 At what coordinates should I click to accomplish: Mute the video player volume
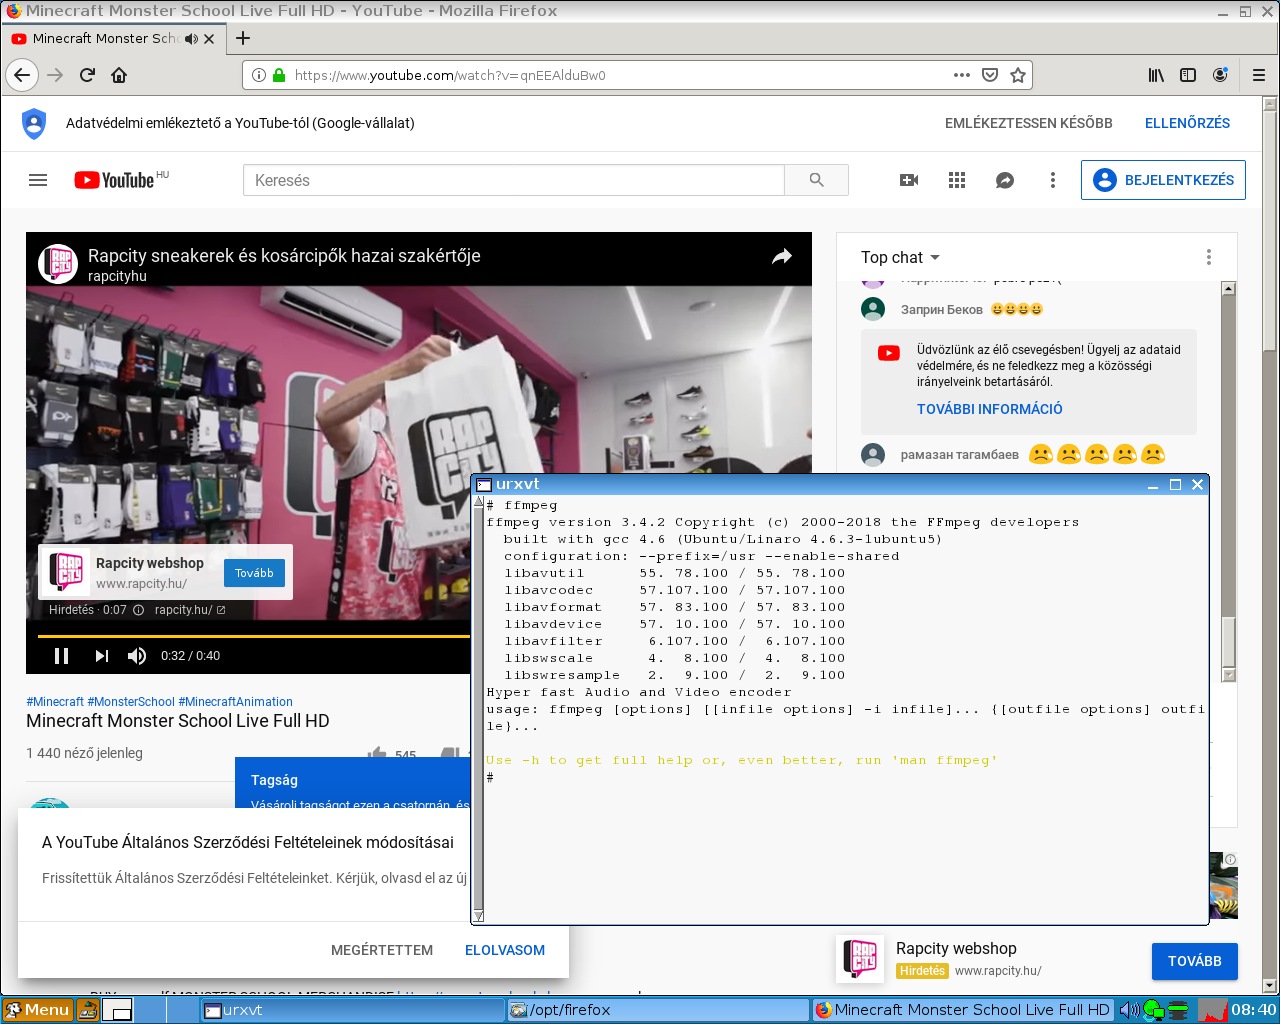pos(137,656)
